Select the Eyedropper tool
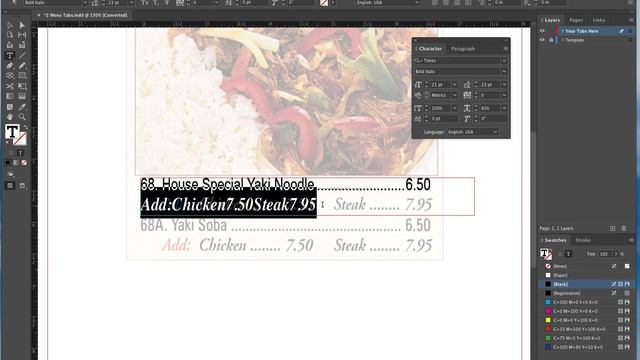Screen dimensions: 640x360 tap(22, 107)
